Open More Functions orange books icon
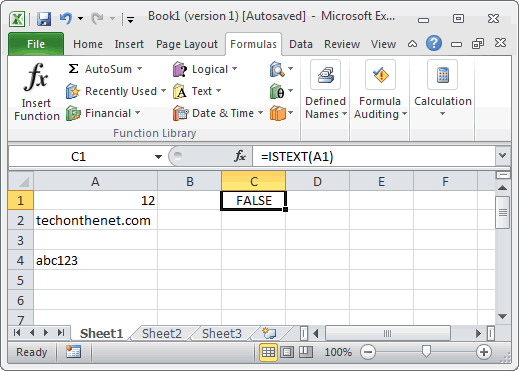This screenshot has height=371, width=519. pos(278,113)
